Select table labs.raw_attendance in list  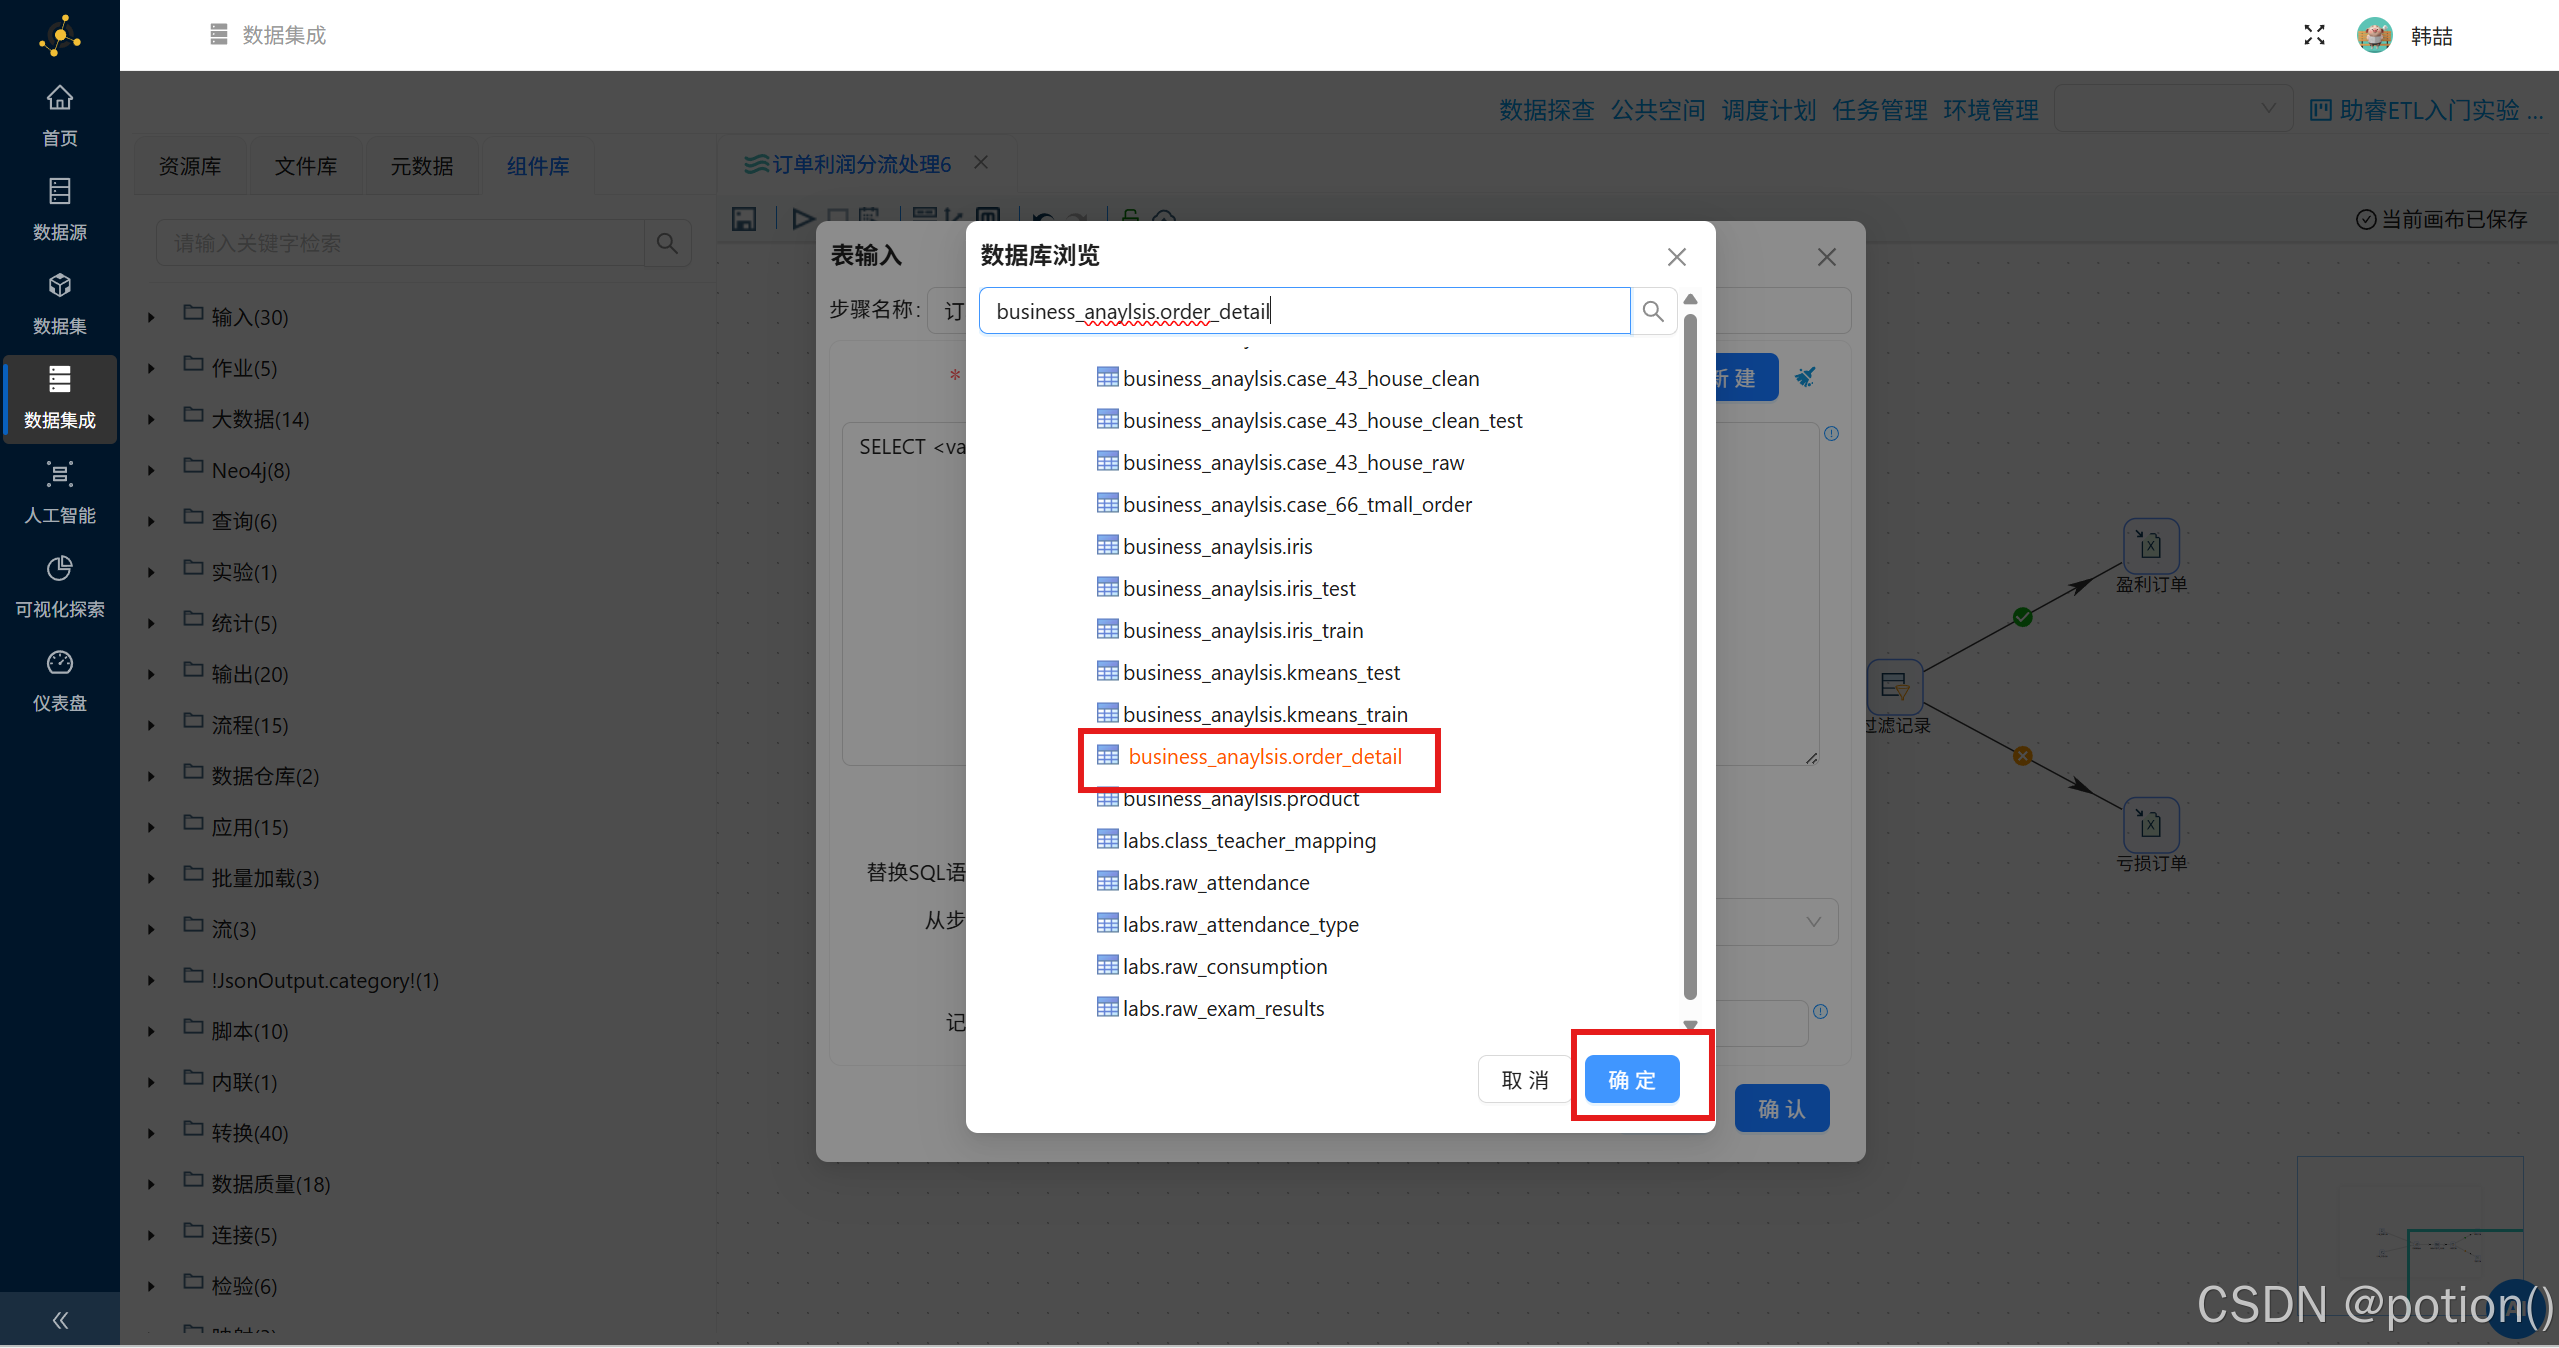point(1215,883)
